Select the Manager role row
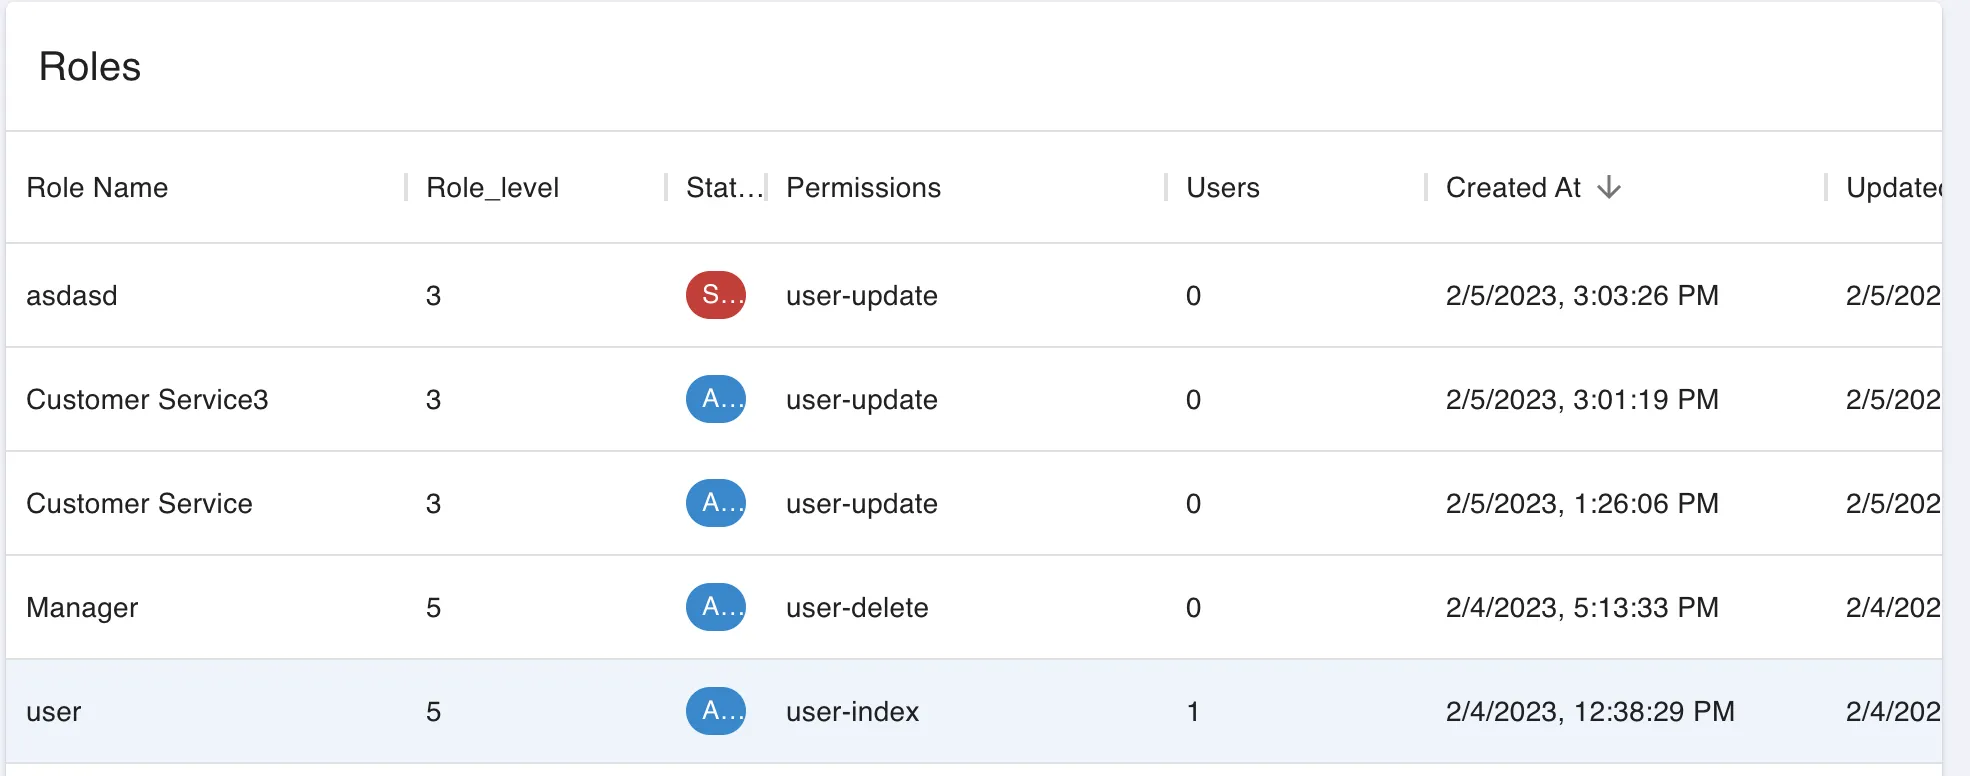 (x=82, y=607)
